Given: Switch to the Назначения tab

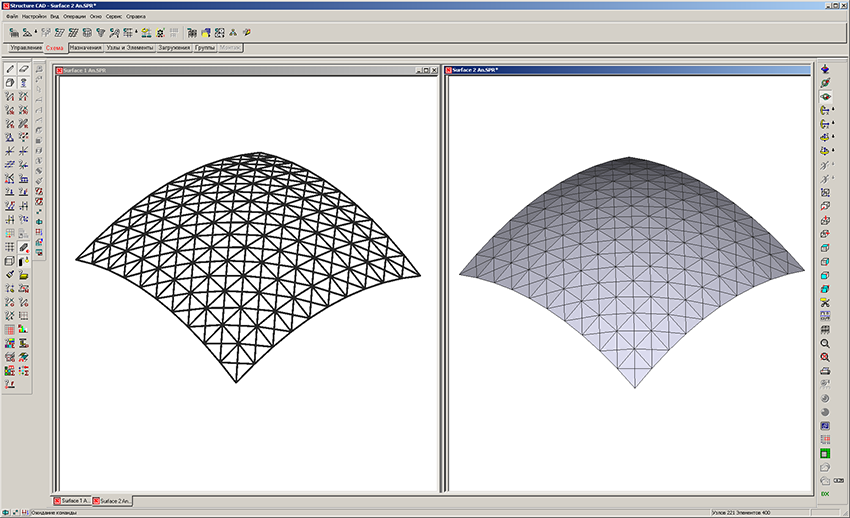Looking at the screenshot, I should click(85, 47).
